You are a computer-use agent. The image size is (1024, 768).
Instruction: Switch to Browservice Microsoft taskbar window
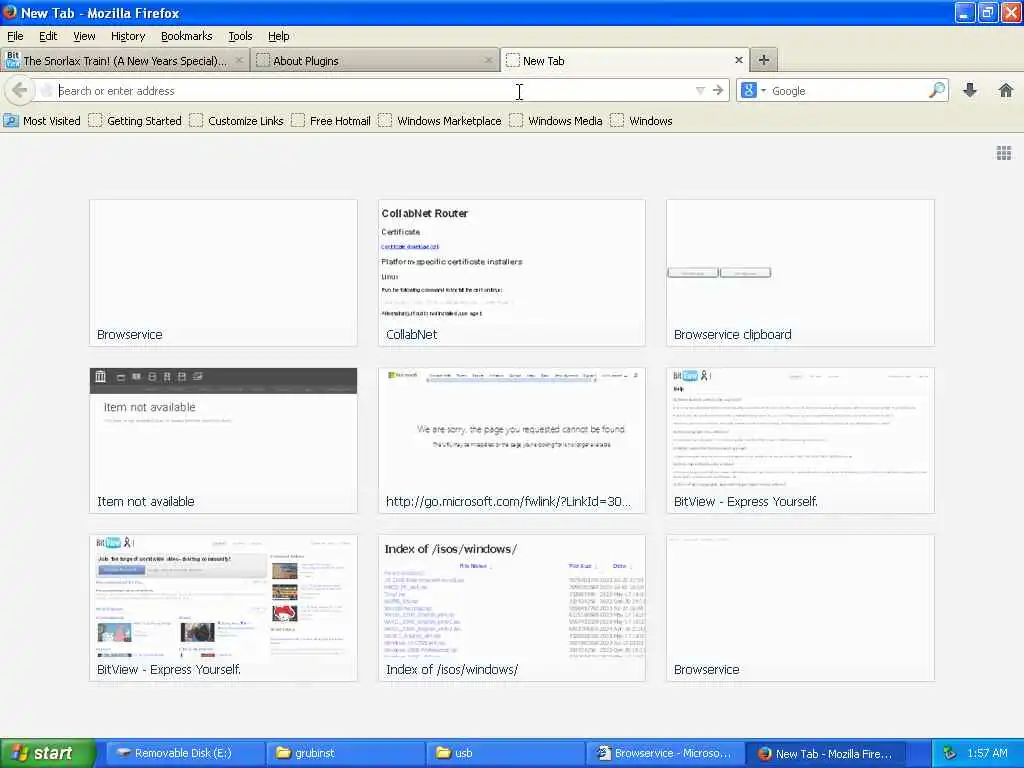(x=665, y=753)
